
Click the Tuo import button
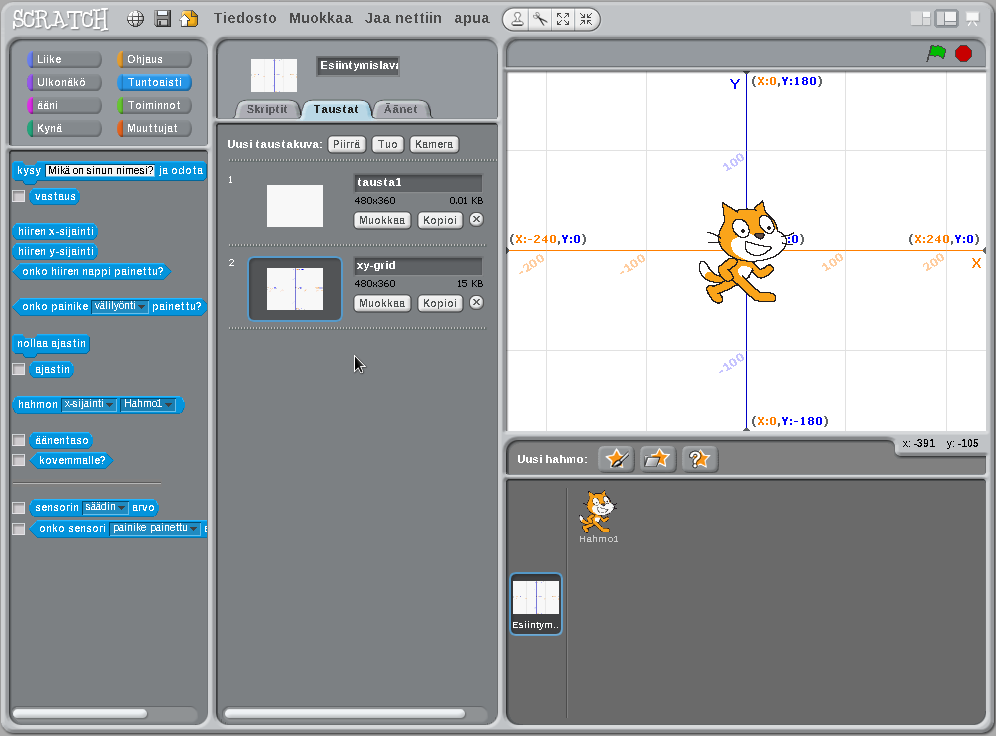(x=387, y=144)
